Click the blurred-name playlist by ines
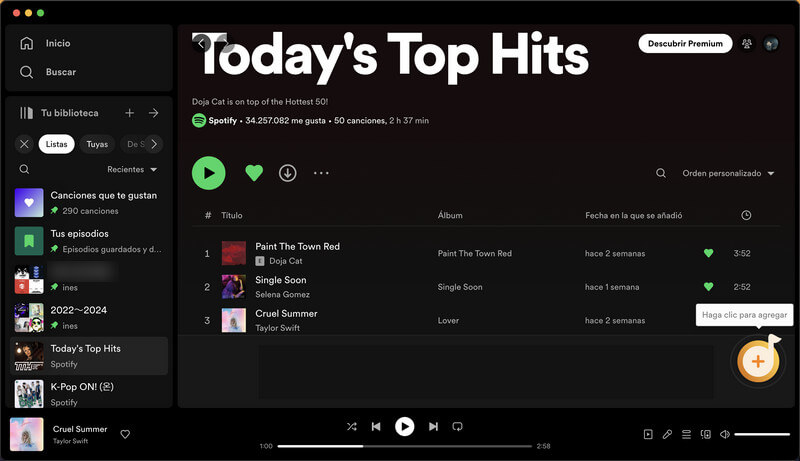This screenshot has width=800, height=461. click(89, 279)
